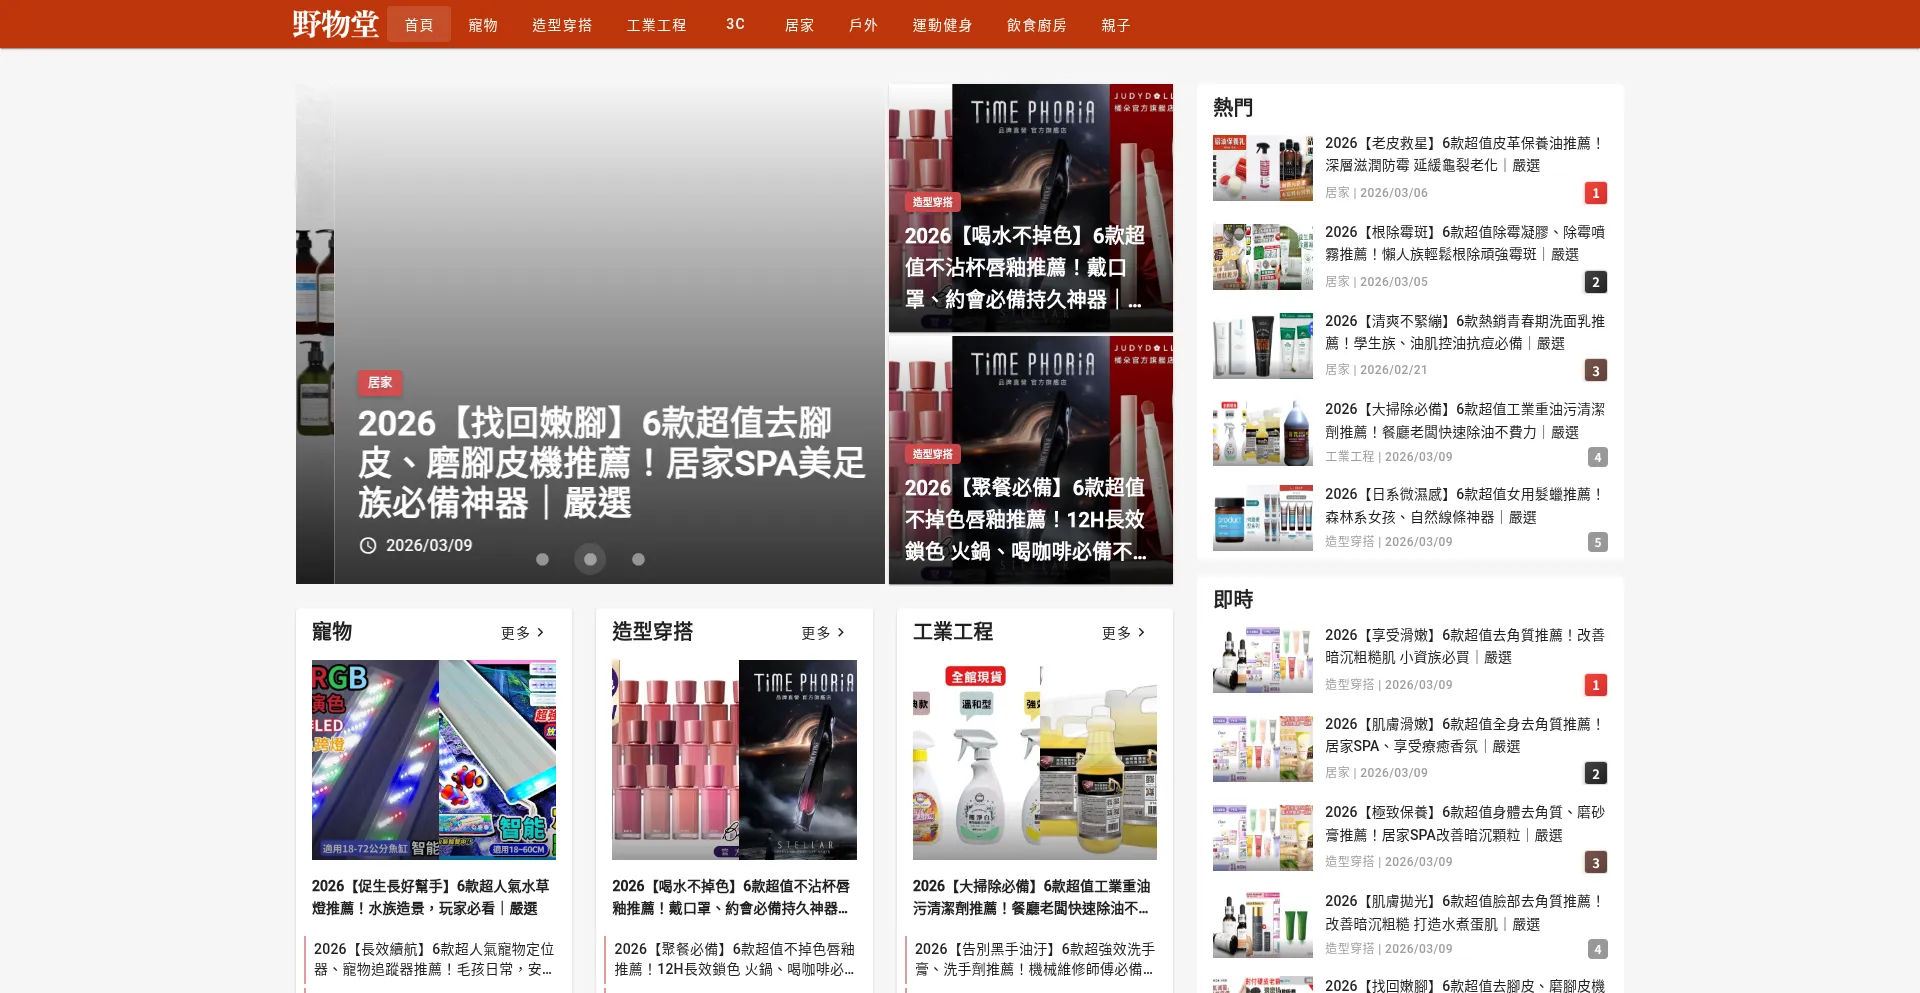
Task: Open 大掃除必備 article title in 工業工程 section
Action: tap(1032, 897)
